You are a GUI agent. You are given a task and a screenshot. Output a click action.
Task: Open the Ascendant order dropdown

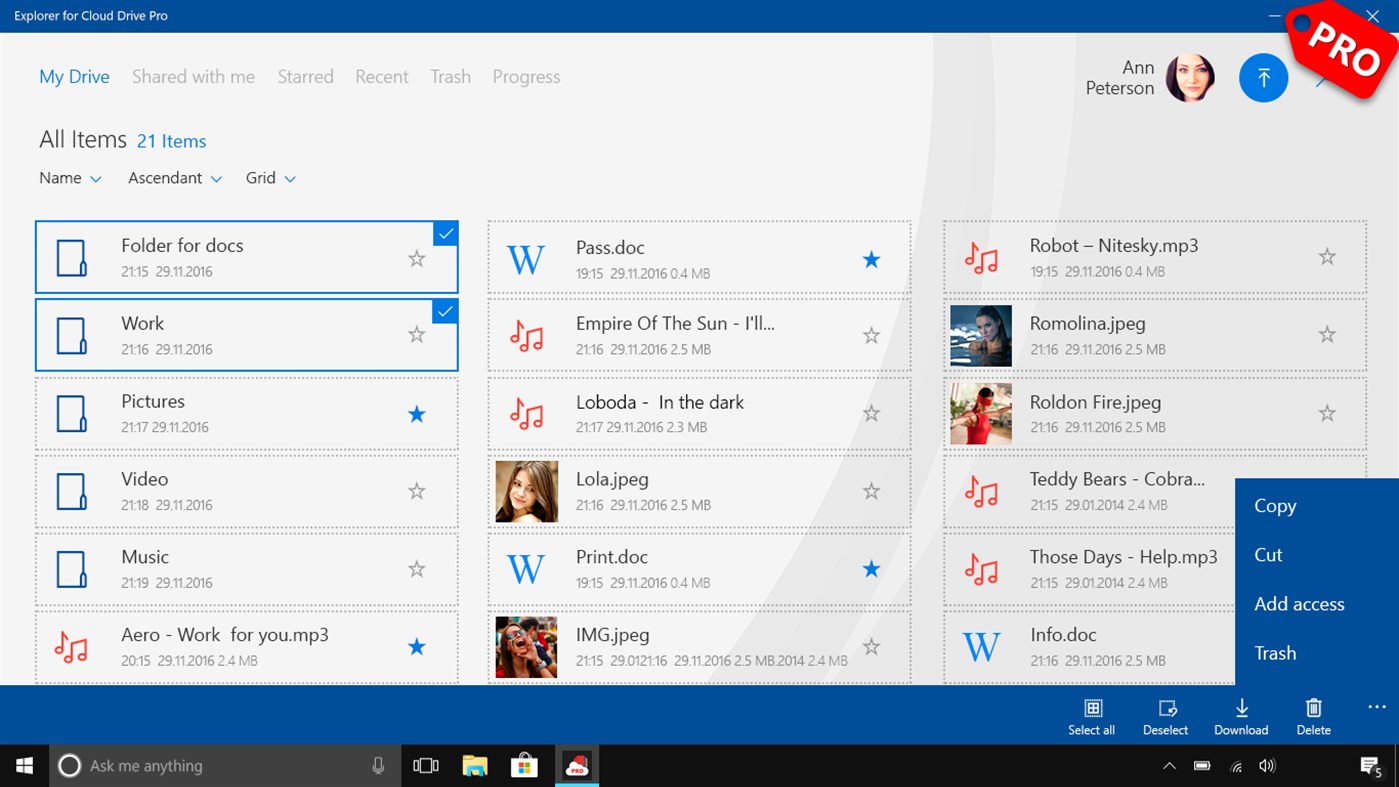tap(175, 178)
